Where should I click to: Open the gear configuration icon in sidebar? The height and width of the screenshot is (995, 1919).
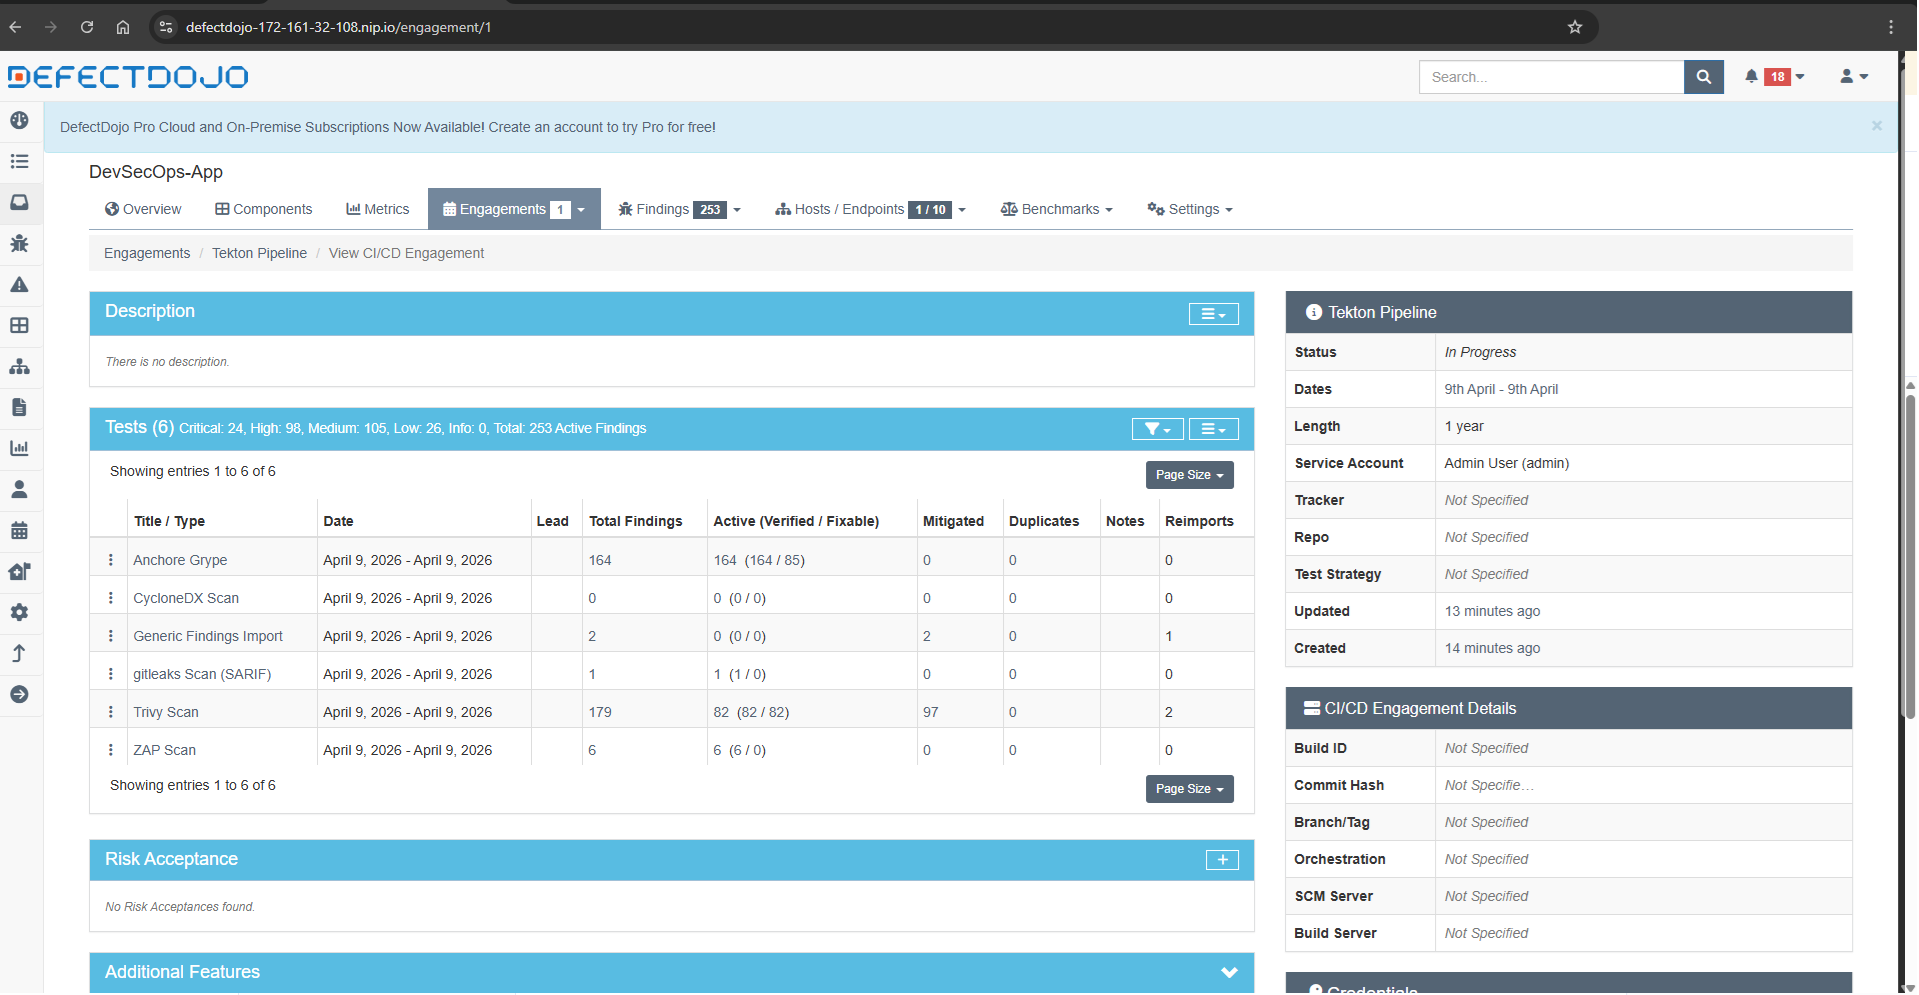click(20, 612)
